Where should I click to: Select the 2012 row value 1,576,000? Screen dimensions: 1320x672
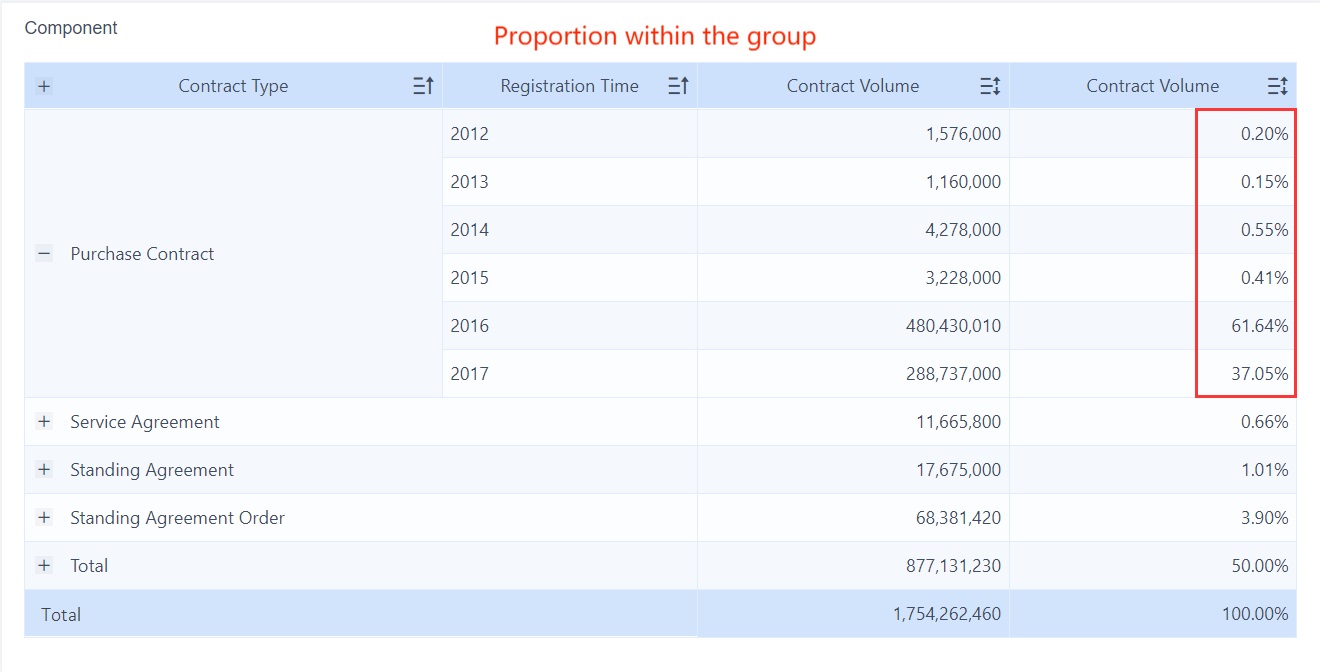pyautogui.click(x=964, y=132)
